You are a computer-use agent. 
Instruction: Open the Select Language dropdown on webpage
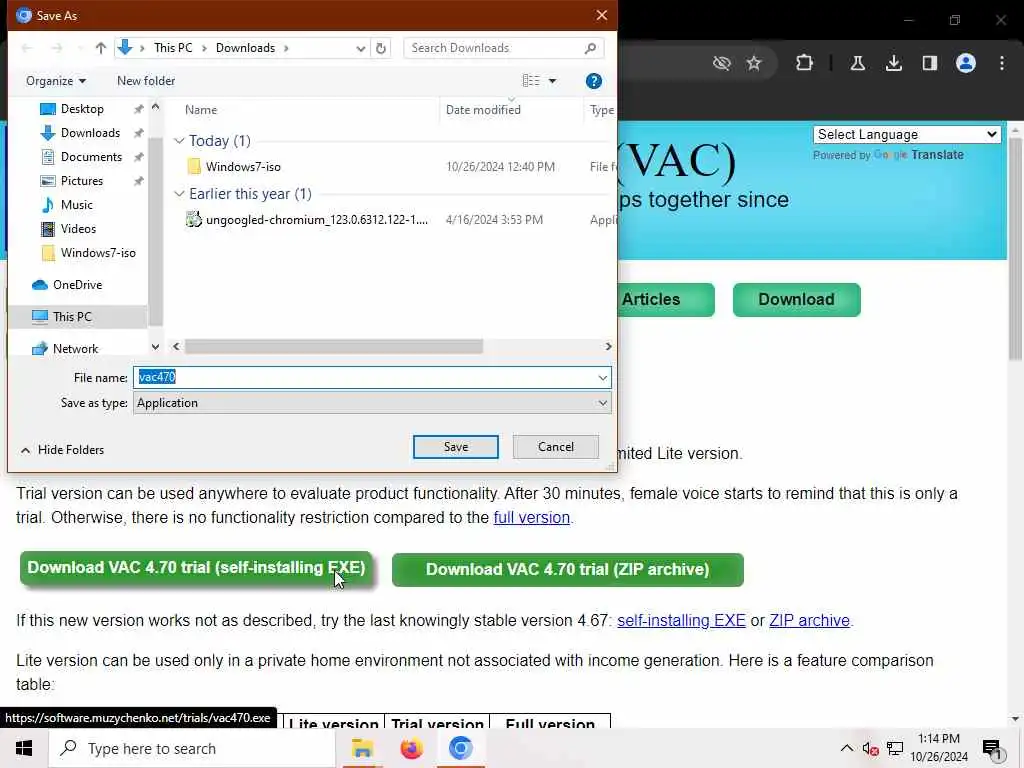click(x=907, y=135)
